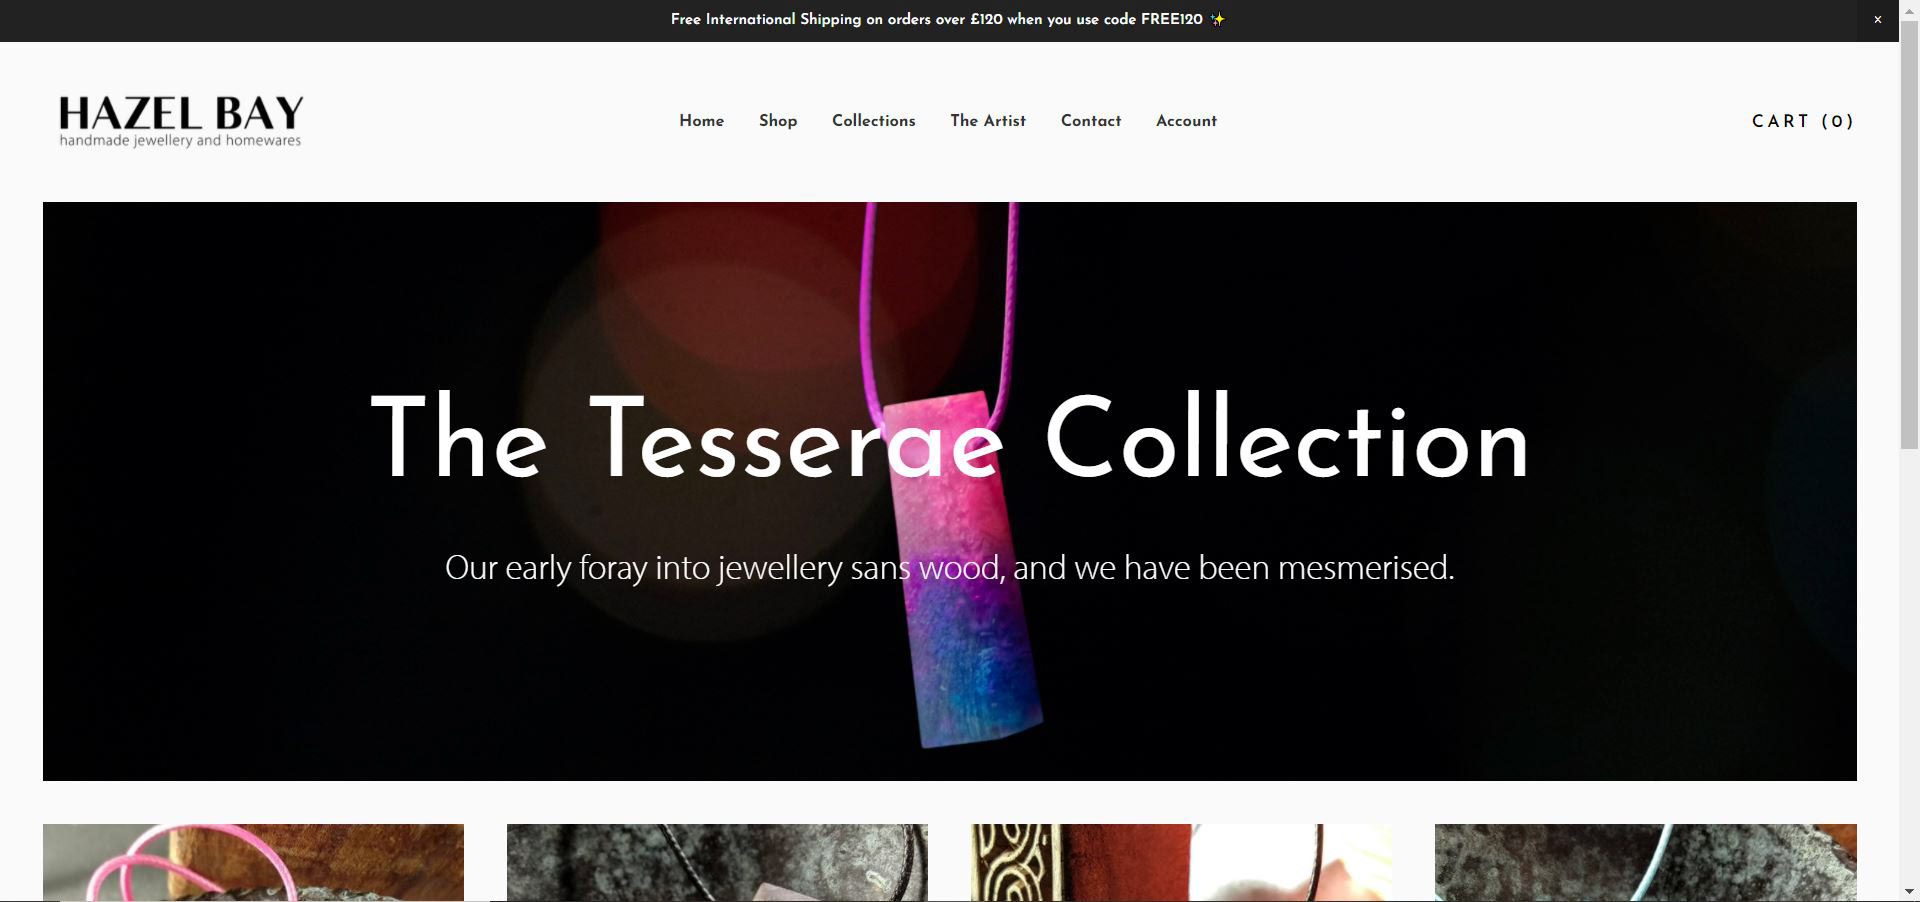Viewport: 1920px width, 902px height.
Task: Click the Hazel Bay logo
Action: (181, 121)
